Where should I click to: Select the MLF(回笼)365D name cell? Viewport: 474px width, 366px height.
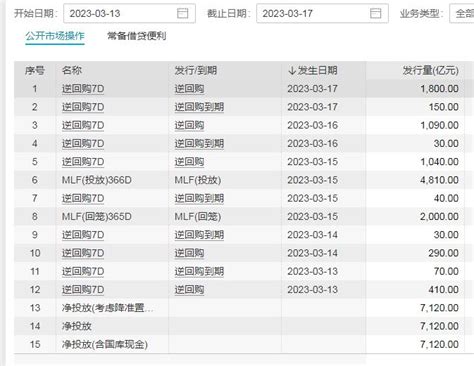[x=97, y=217]
